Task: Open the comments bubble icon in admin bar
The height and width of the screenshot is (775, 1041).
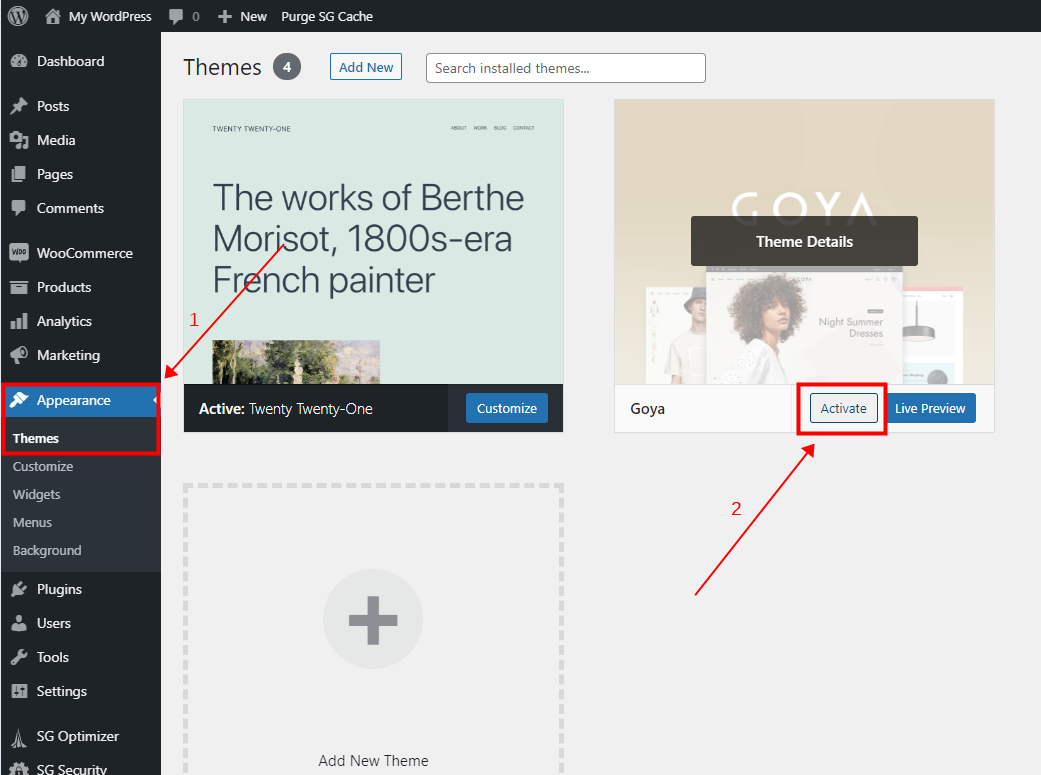Action: pos(176,17)
